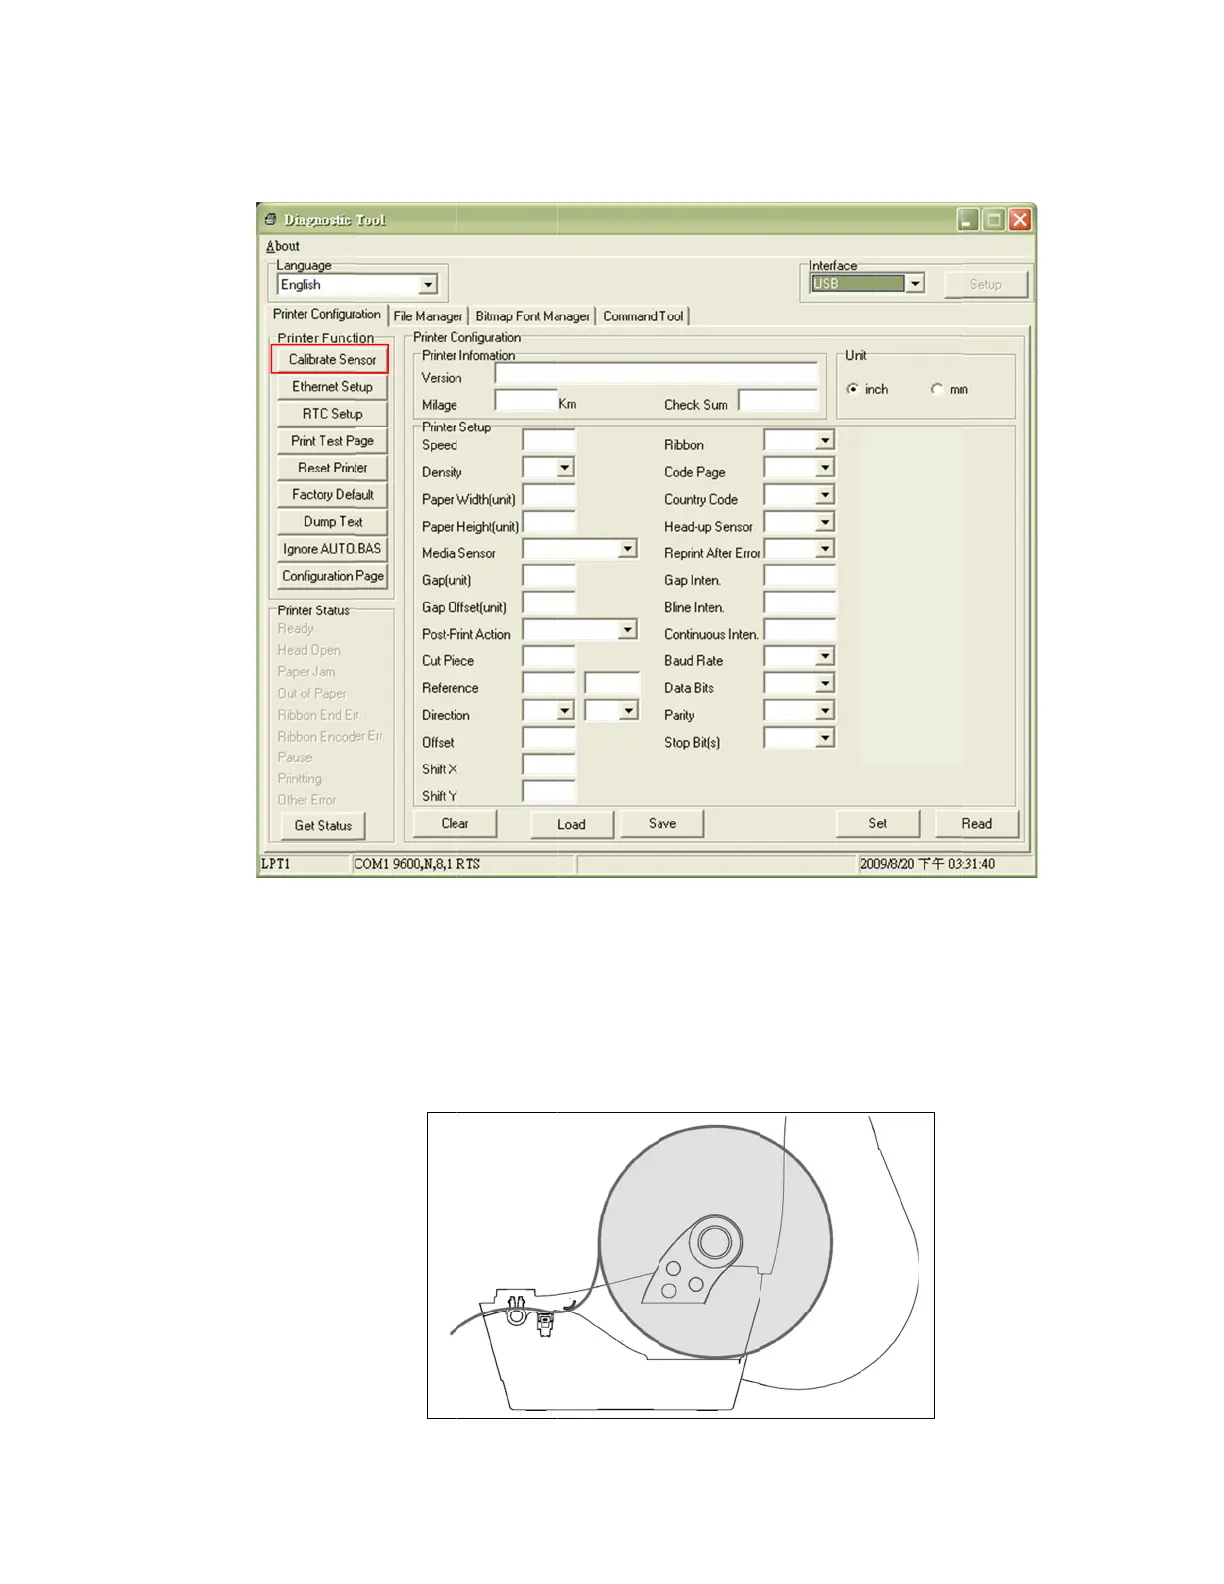Click the Calibrate Sensor button

332,360
